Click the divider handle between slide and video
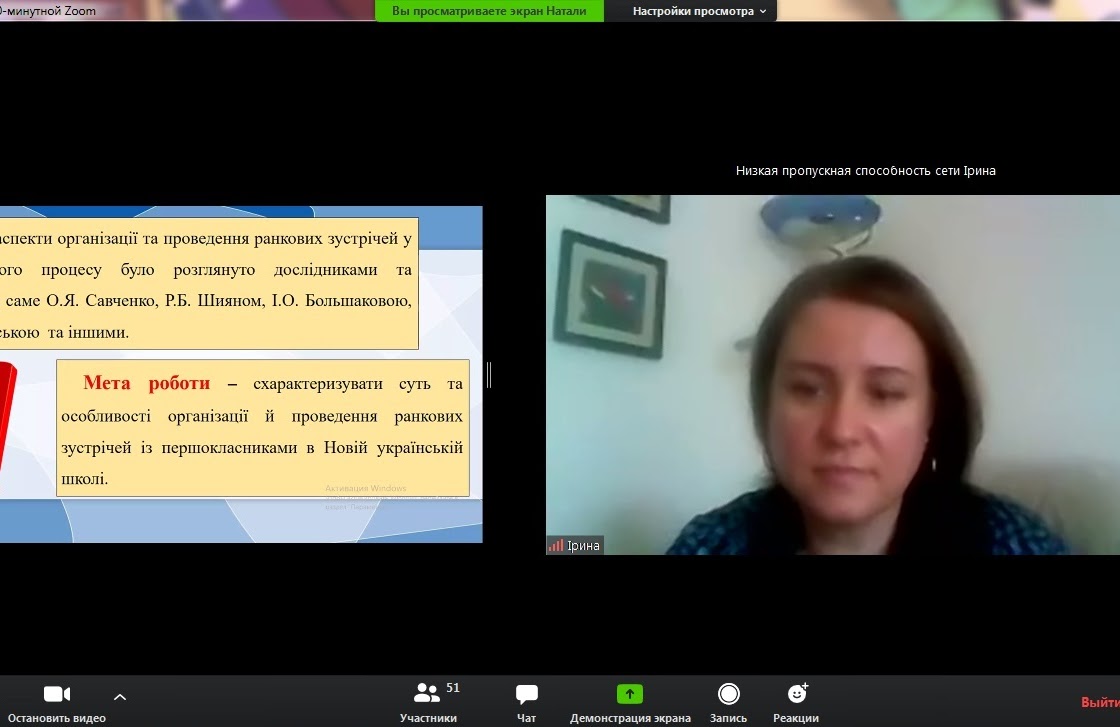The height and width of the screenshot is (727, 1120). click(x=489, y=375)
